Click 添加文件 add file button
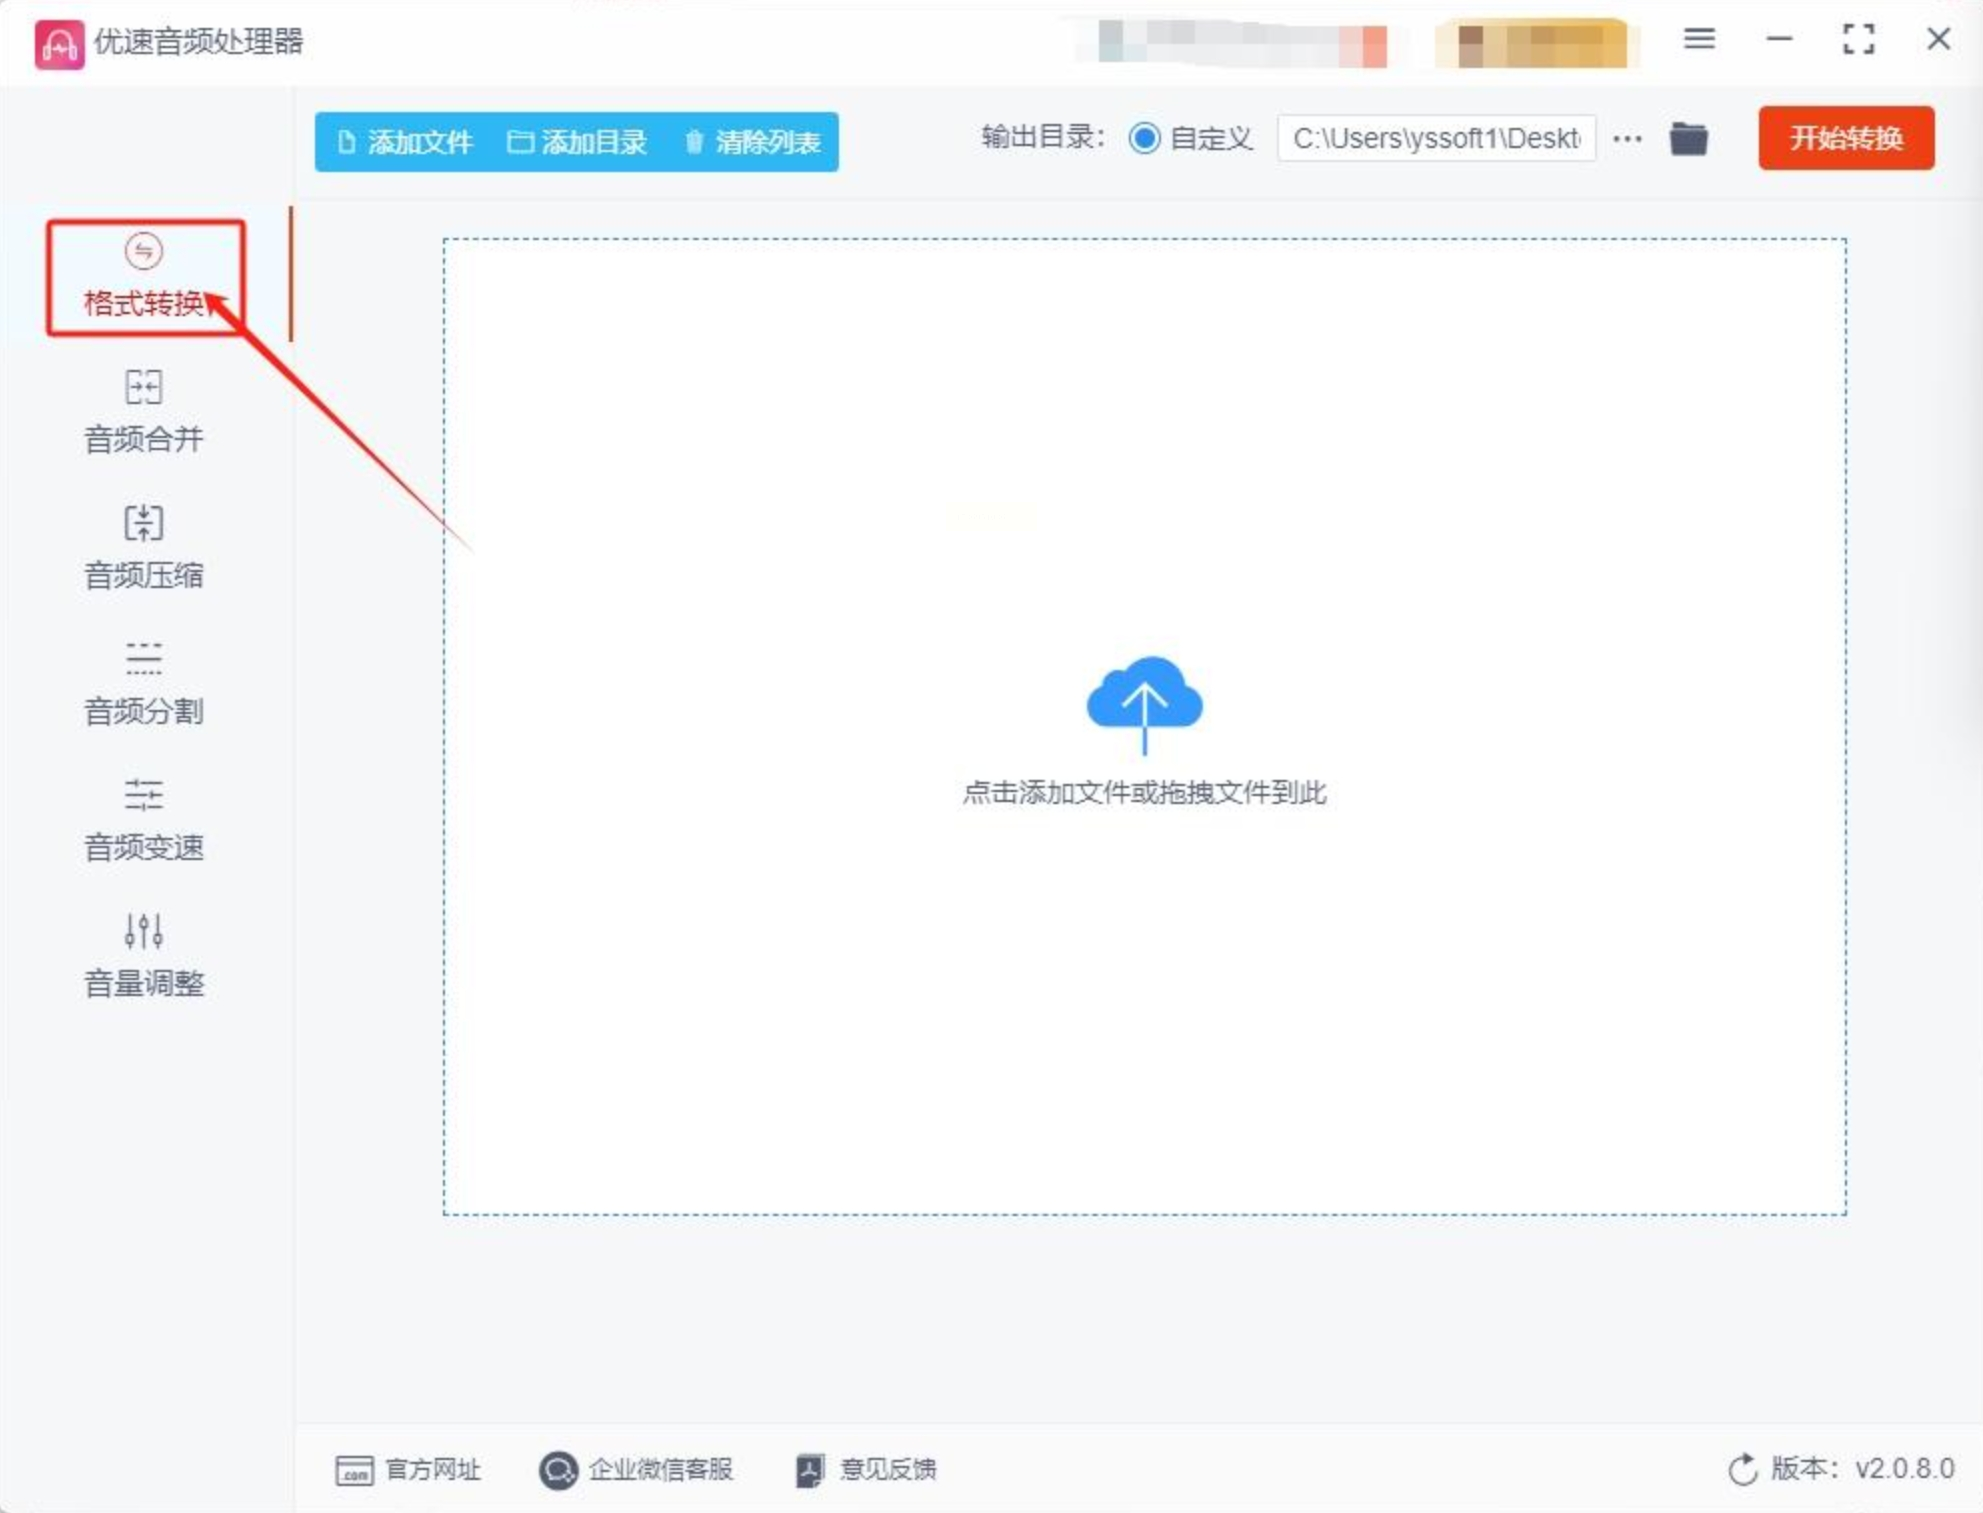Viewport: 1983px width, 1513px height. click(x=404, y=142)
